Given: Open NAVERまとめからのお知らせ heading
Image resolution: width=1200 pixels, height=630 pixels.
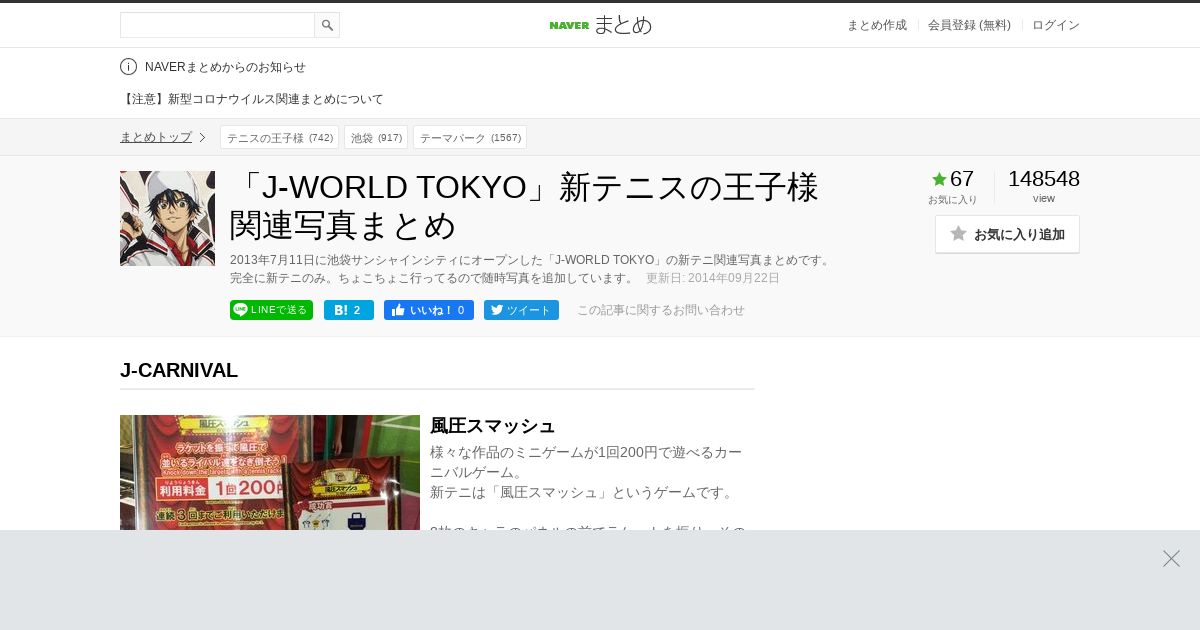Looking at the screenshot, I should (225, 67).
